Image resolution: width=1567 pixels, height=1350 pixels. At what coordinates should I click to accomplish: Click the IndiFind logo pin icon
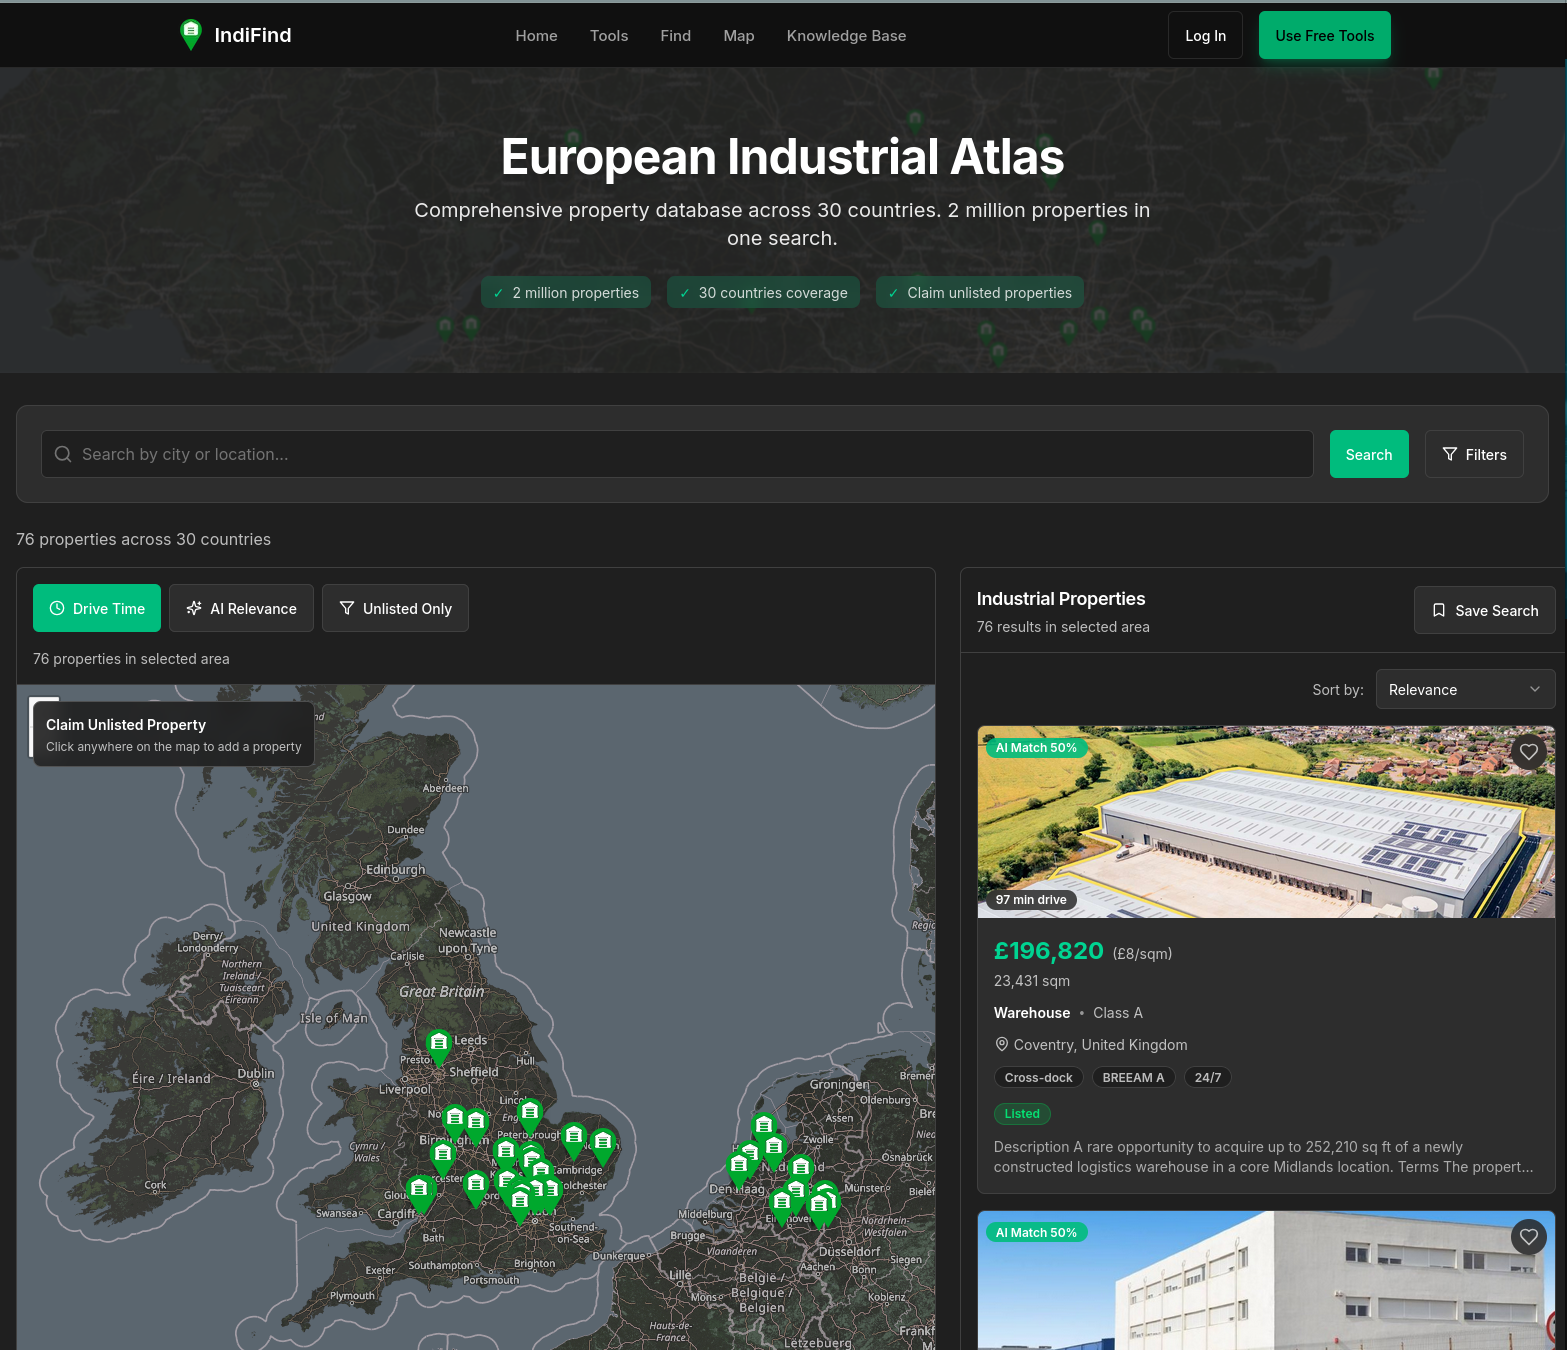[x=190, y=34]
